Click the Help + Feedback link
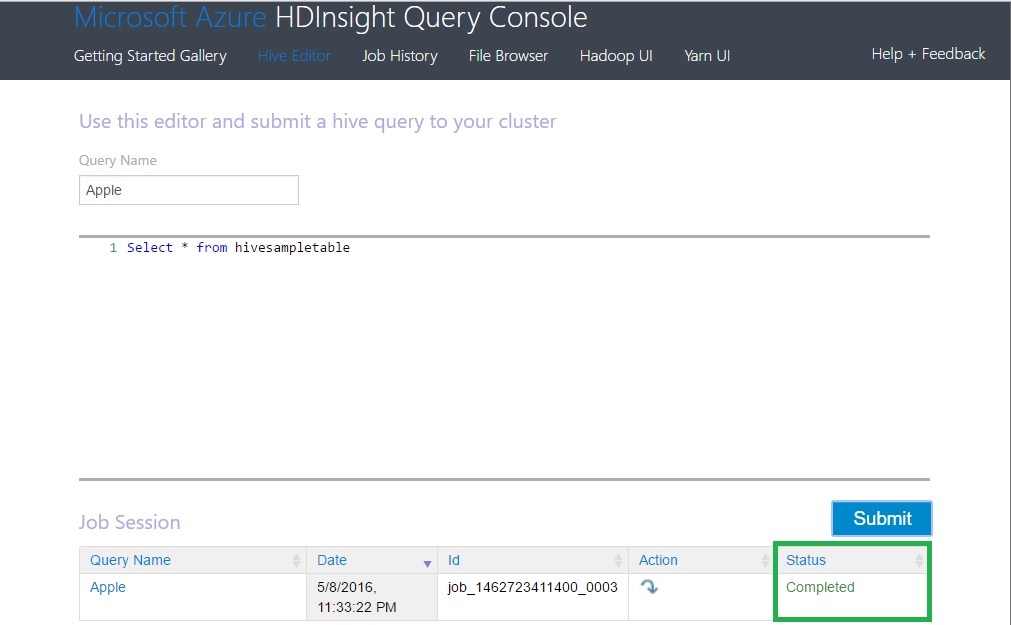Viewport: 1011px width, 625px height. [928, 54]
